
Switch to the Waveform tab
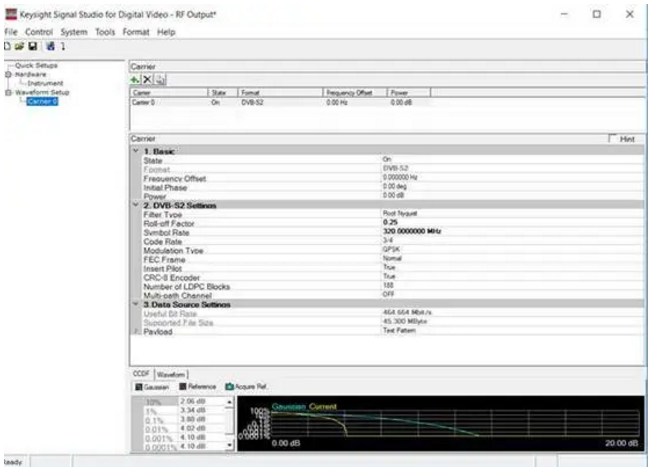171,374
